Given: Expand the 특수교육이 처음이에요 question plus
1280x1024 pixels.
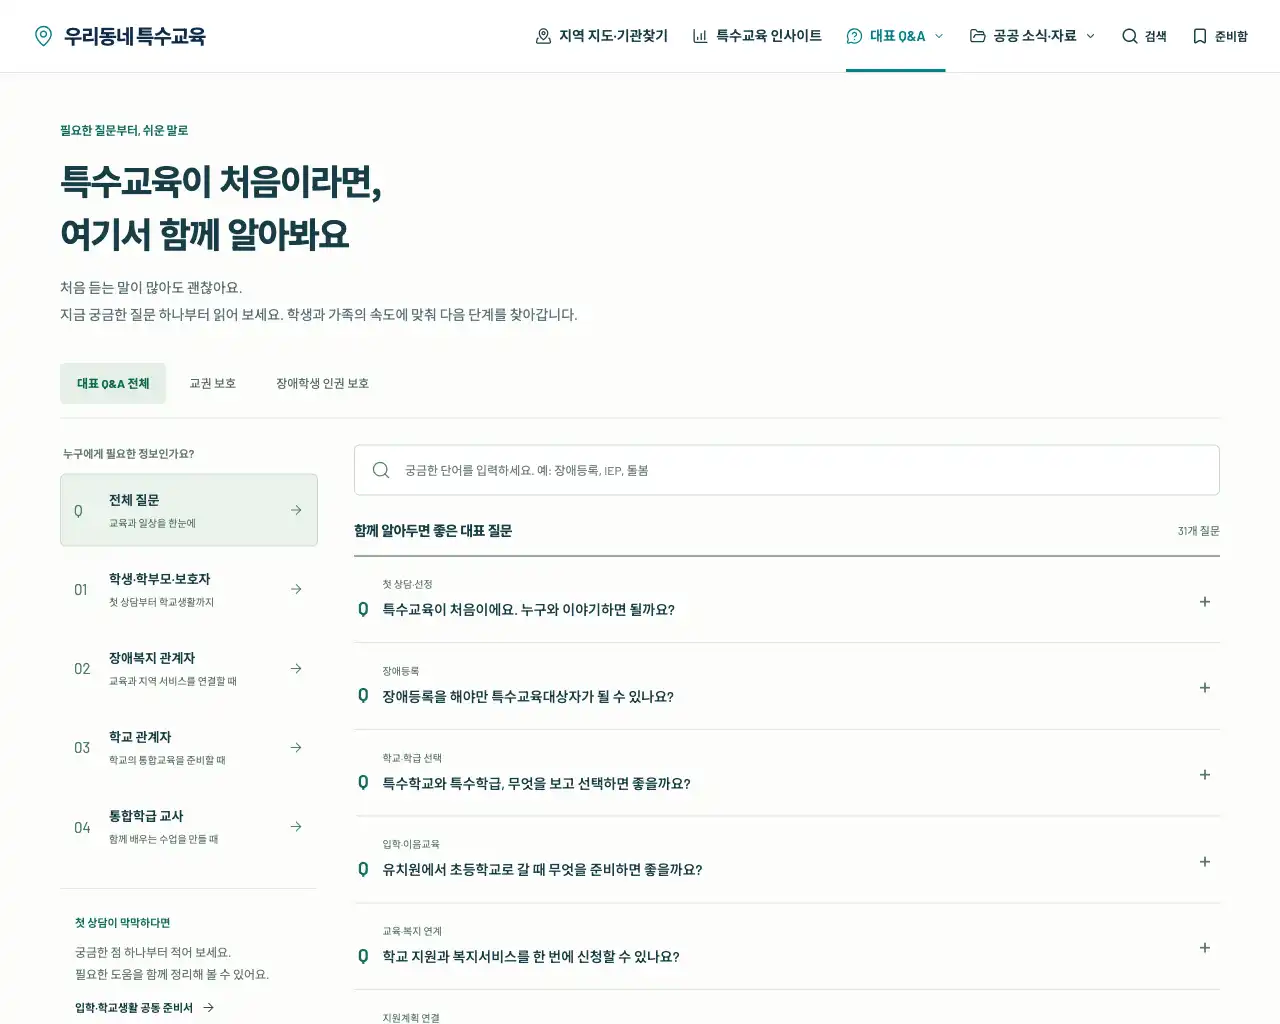Looking at the screenshot, I should (1205, 602).
